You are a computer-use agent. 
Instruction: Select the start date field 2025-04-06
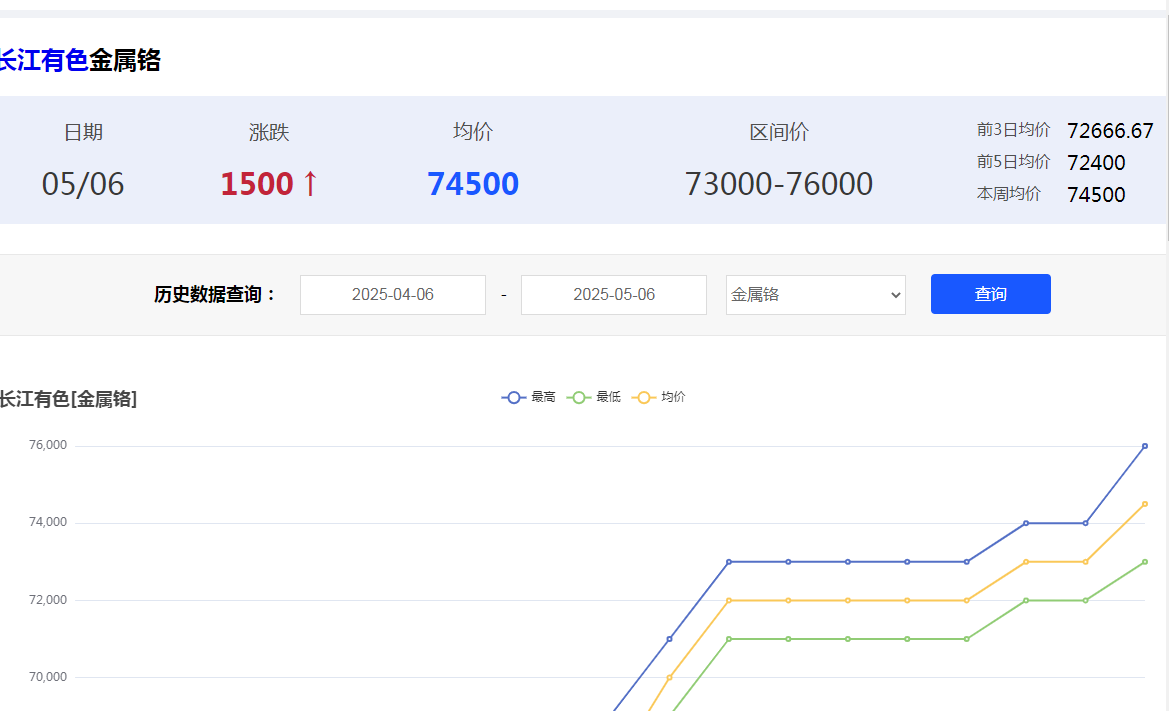coord(393,294)
